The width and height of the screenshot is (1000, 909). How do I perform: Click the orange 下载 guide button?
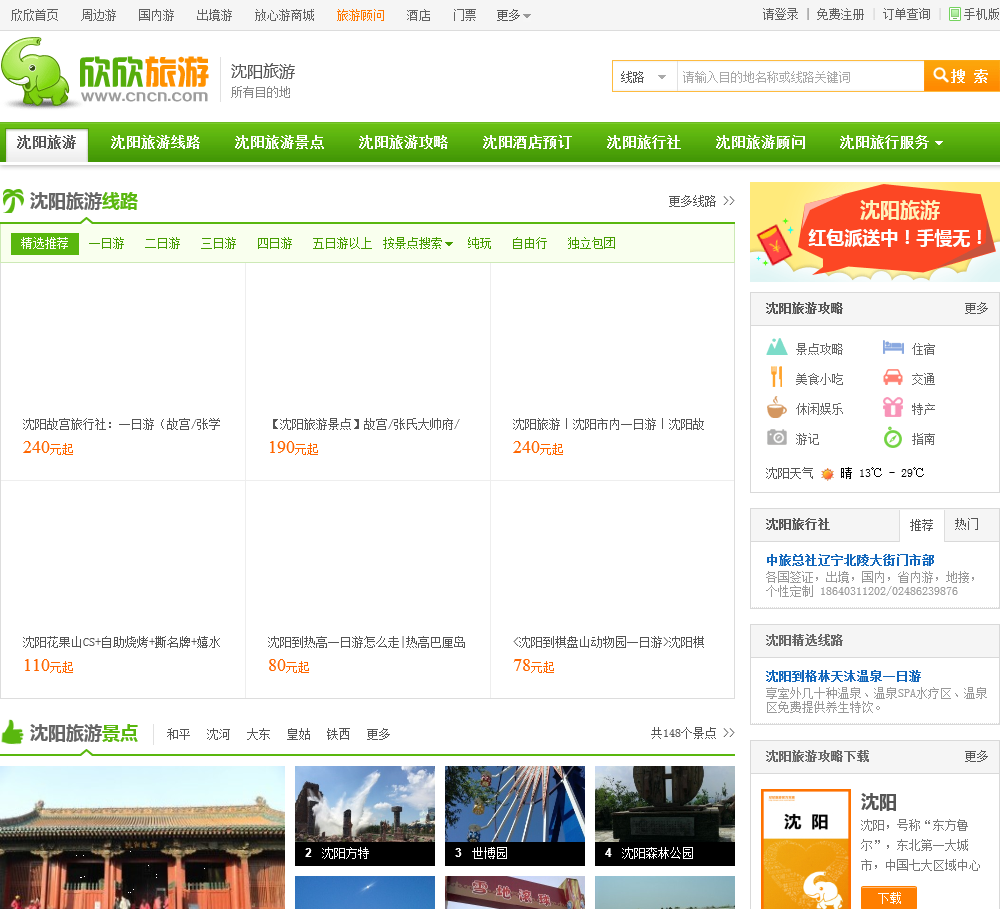tap(889, 897)
